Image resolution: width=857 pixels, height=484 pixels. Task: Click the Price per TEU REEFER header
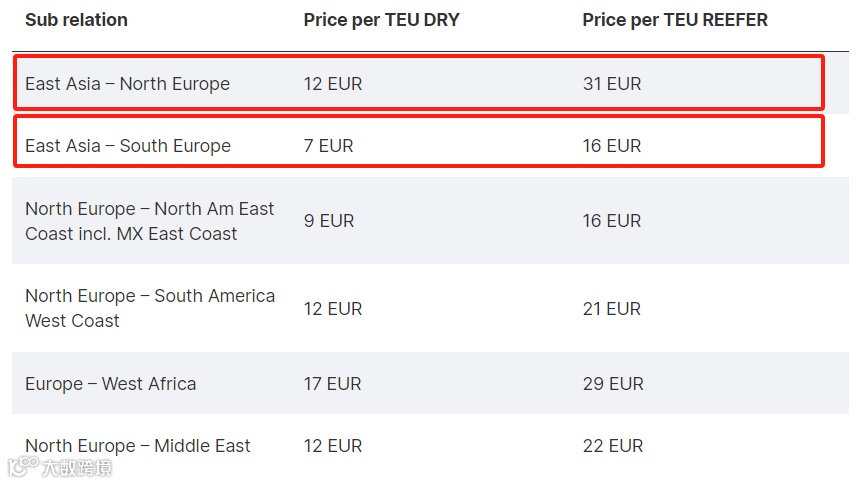tap(675, 20)
